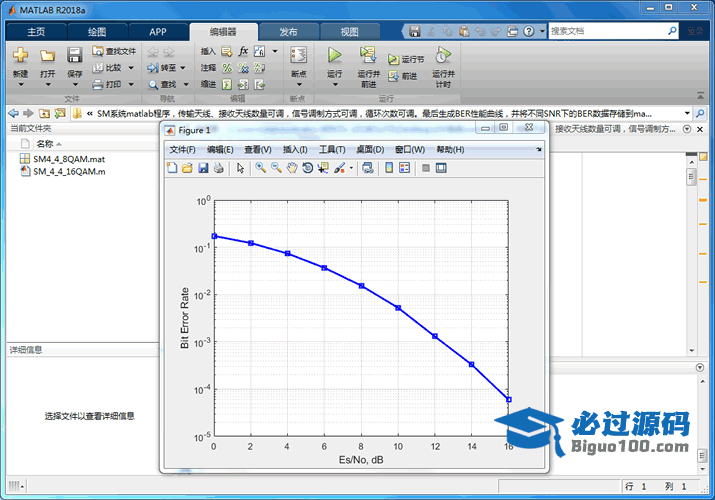Click Figure open file icon
This screenshot has width=715, height=500.
(x=187, y=168)
